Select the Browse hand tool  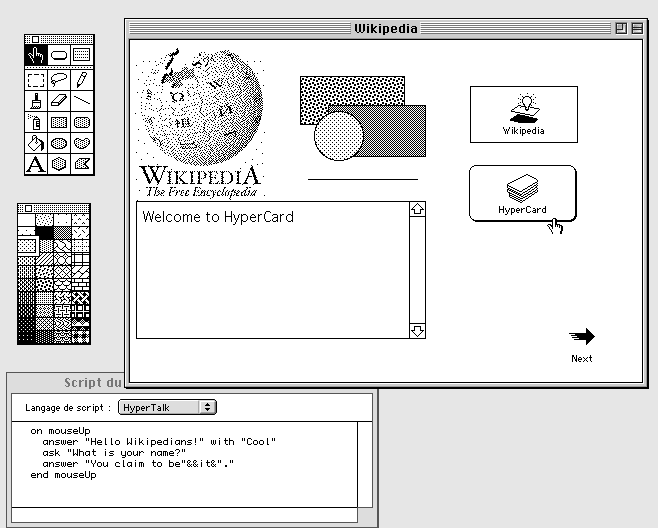(36, 55)
